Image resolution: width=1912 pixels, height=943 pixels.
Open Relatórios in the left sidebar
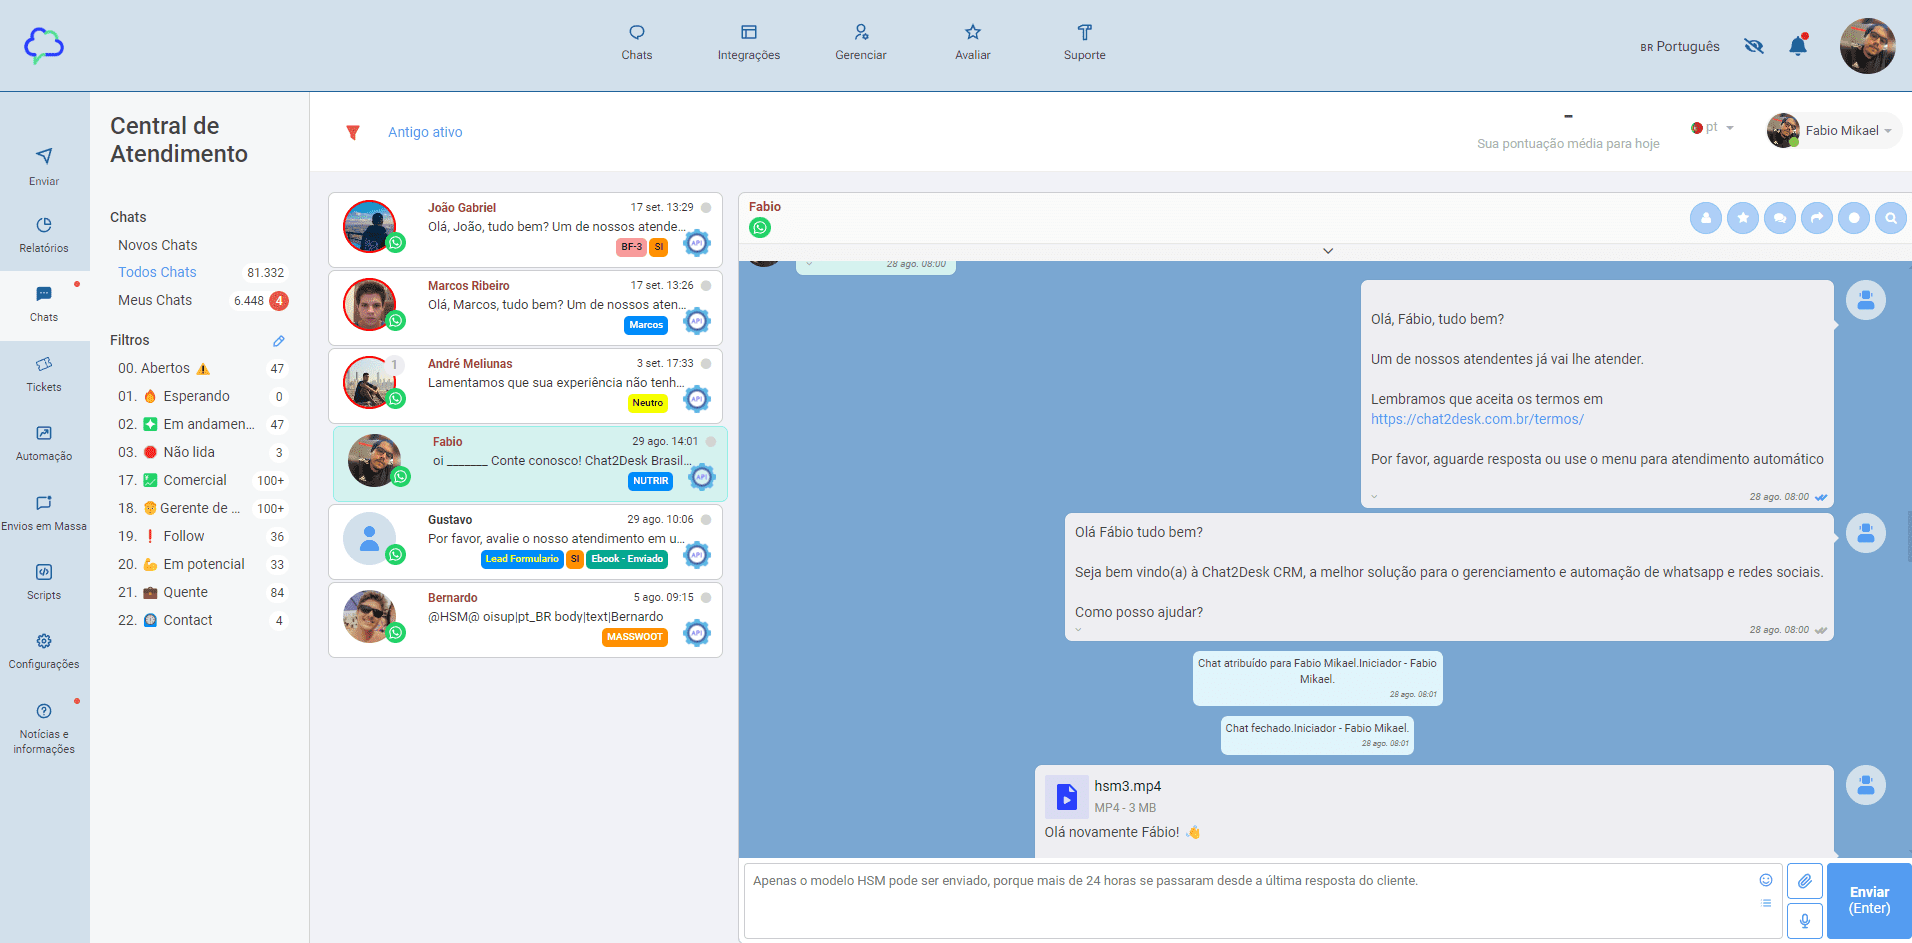[x=44, y=234]
